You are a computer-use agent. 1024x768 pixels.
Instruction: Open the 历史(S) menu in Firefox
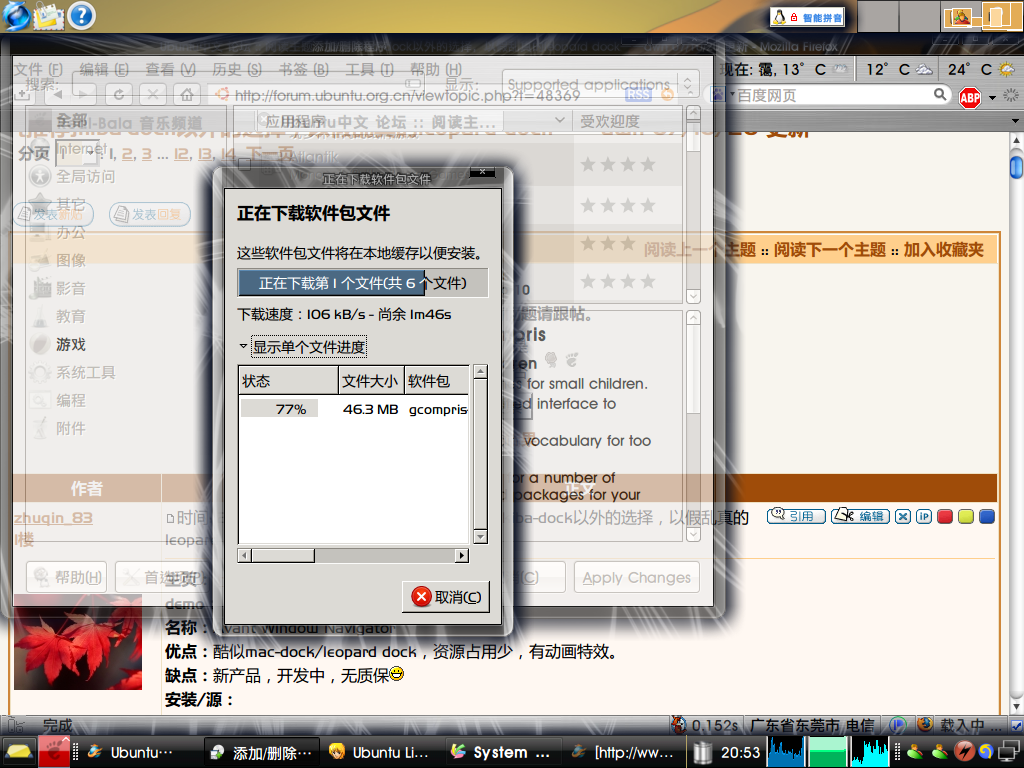point(236,69)
